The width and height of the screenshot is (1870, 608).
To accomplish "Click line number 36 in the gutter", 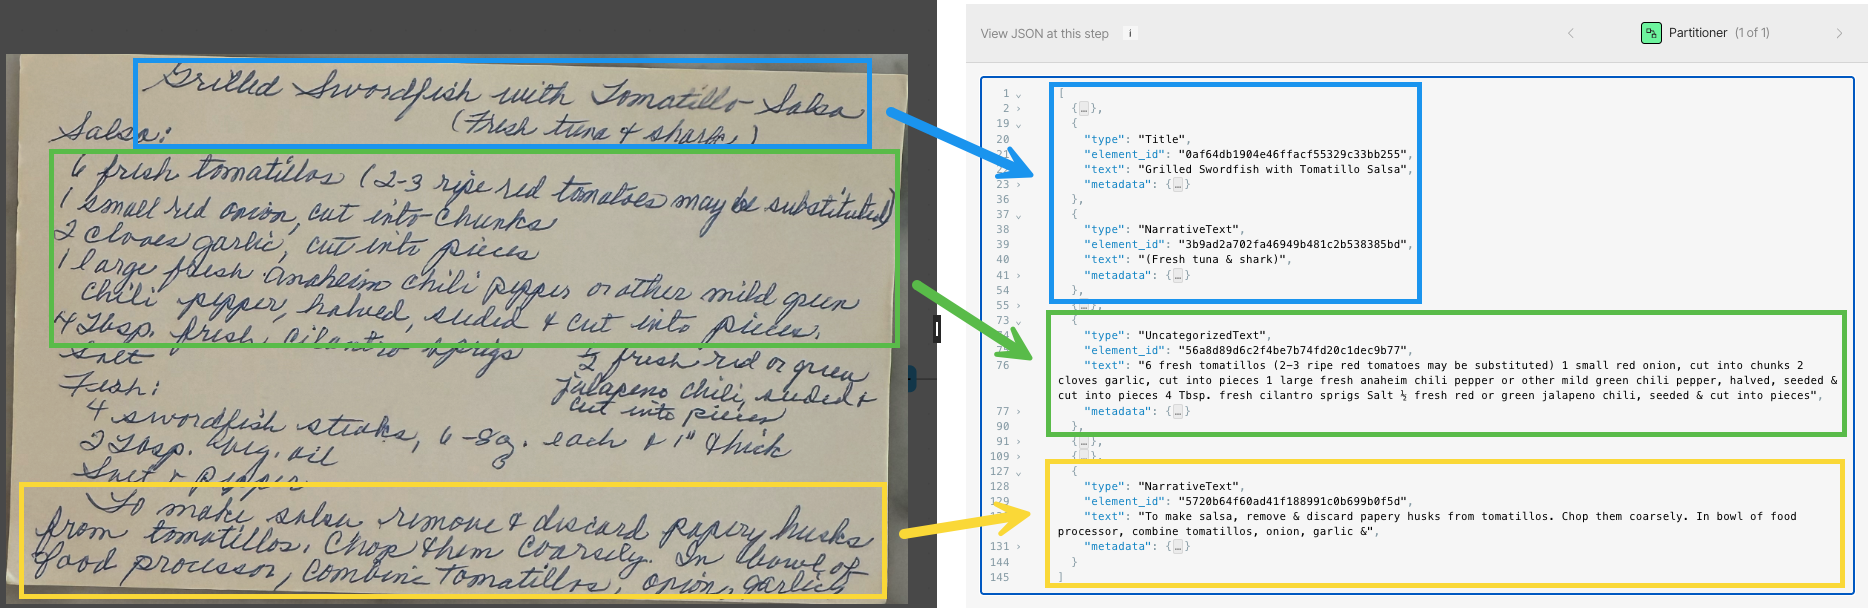I will pyautogui.click(x=1003, y=200).
